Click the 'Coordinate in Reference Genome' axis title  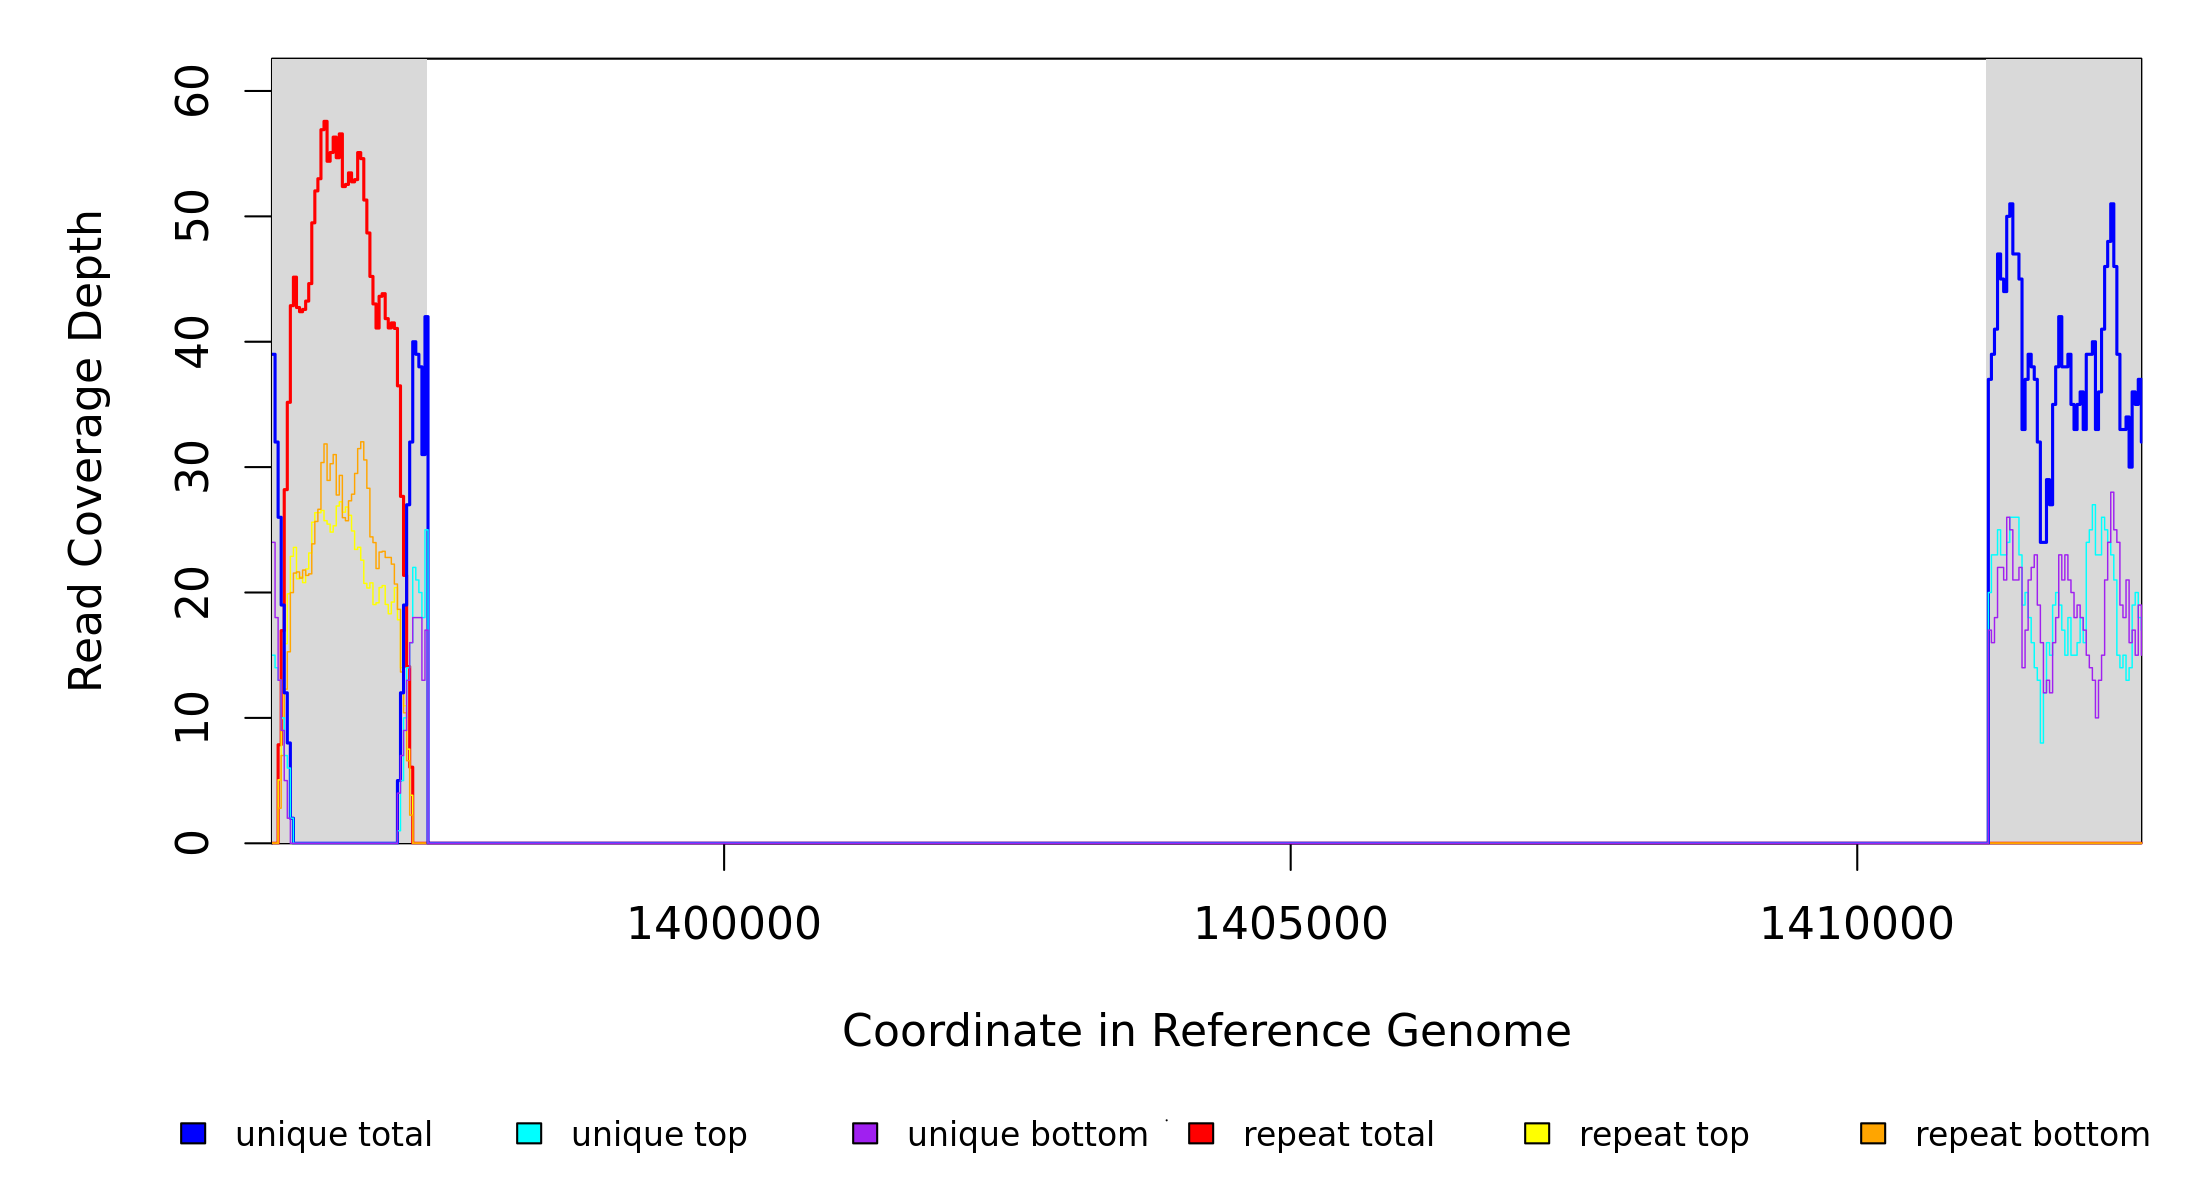point(1206,1031)
